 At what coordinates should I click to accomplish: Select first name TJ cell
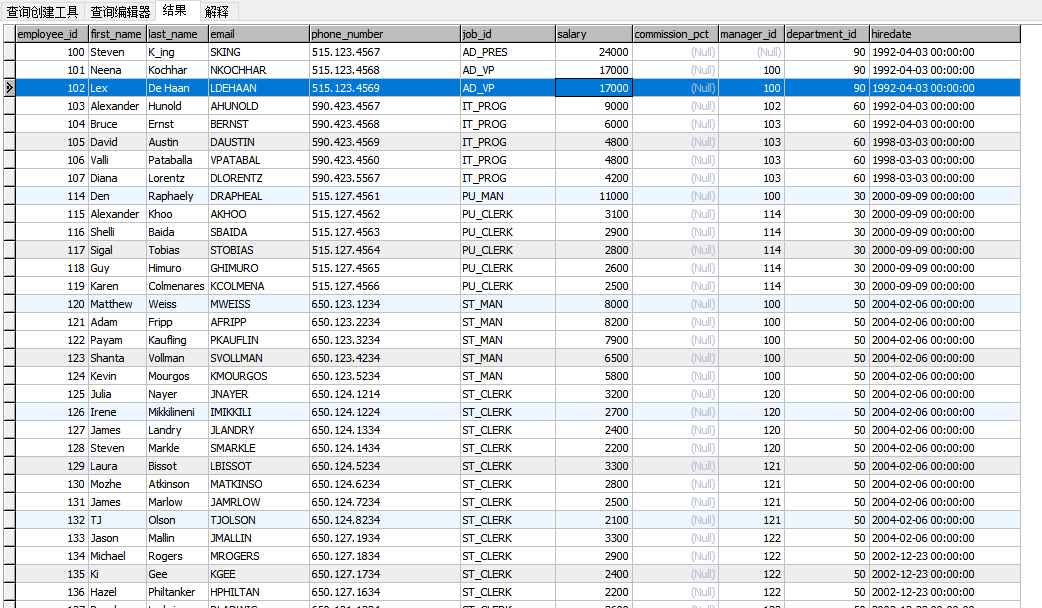[x=117, y=519]
